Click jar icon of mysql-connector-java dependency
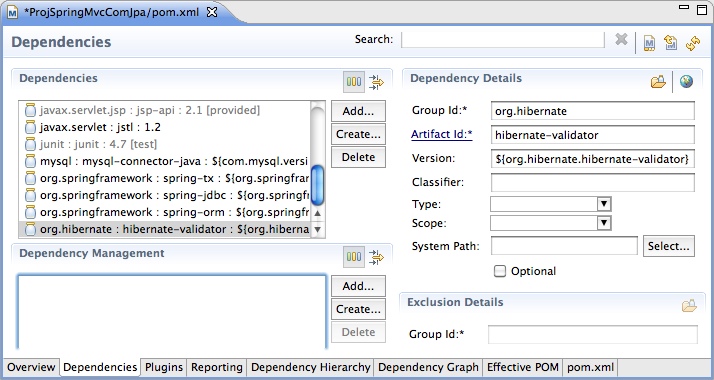The image size is (714, 380). click(30, 161)
